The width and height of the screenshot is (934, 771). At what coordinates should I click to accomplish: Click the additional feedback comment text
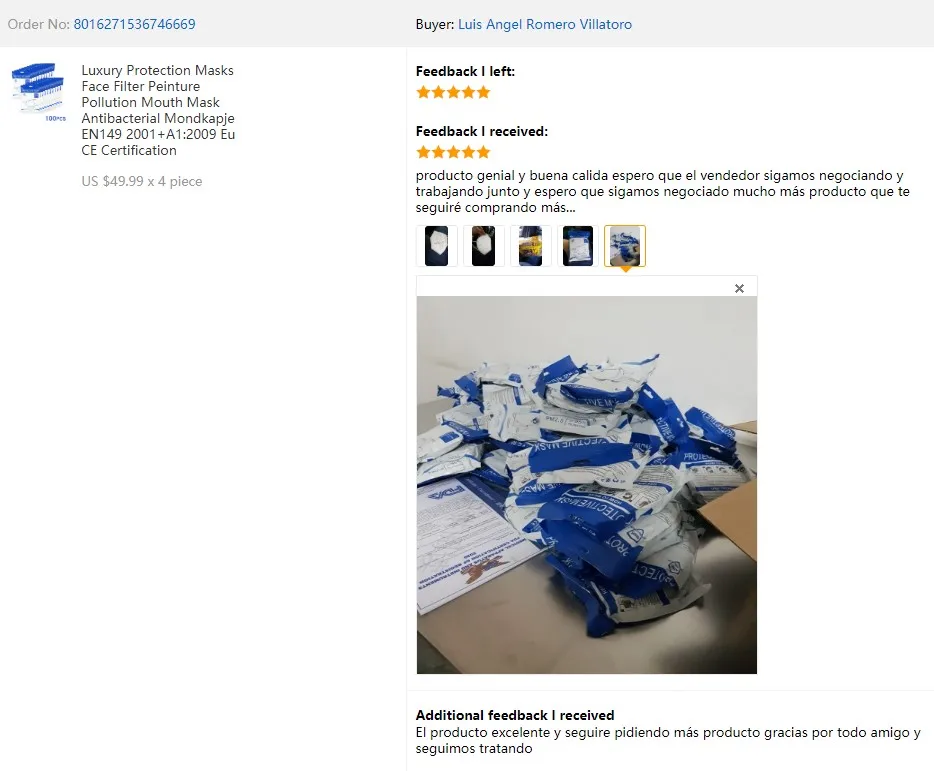(x=668, y=741)
